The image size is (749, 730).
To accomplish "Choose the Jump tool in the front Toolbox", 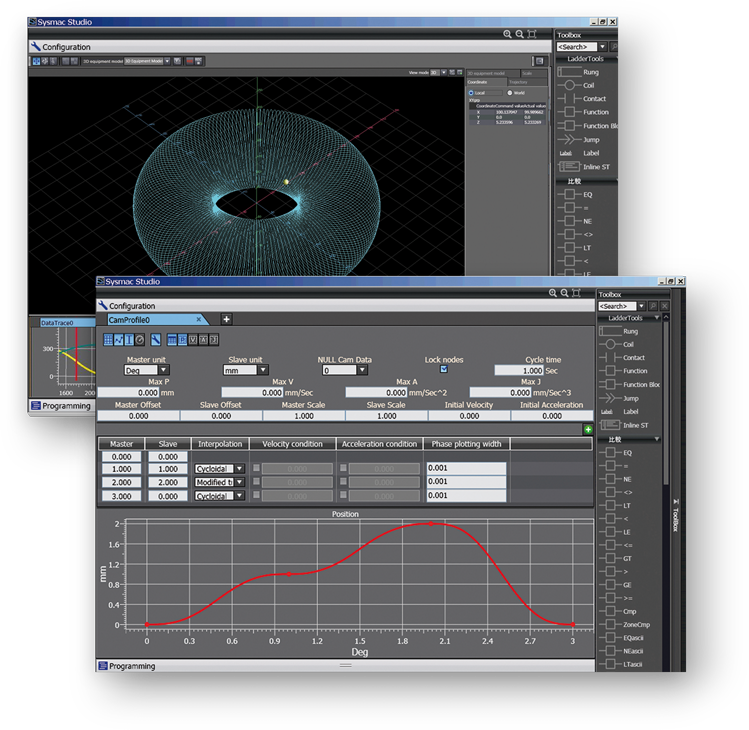I will (x=627, y=398).
